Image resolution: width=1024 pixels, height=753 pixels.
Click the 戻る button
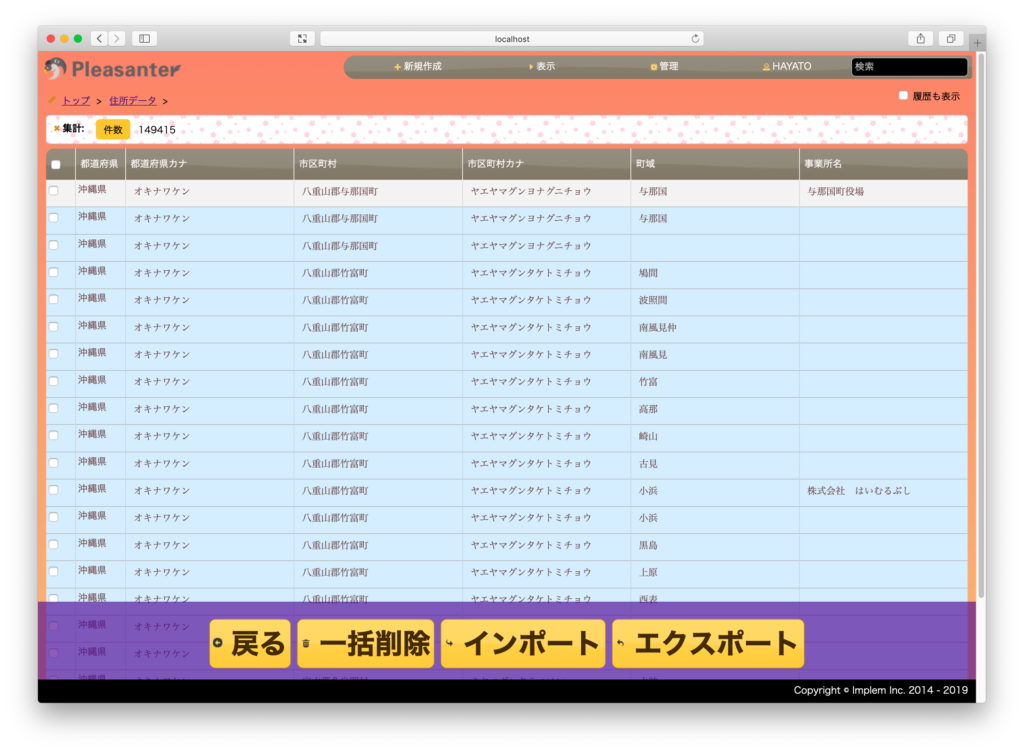tap(250, 644)
